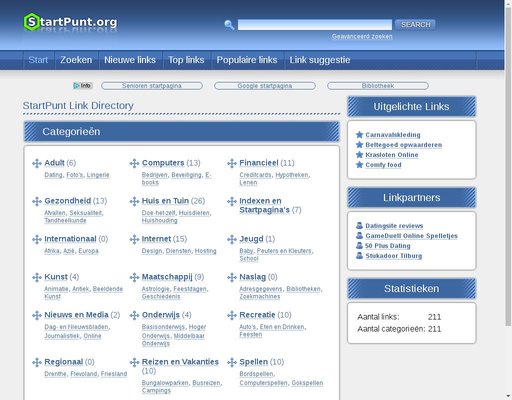512x400 pixels.
Task: Click the Senioren startpagina link
Action: [152, 86]
